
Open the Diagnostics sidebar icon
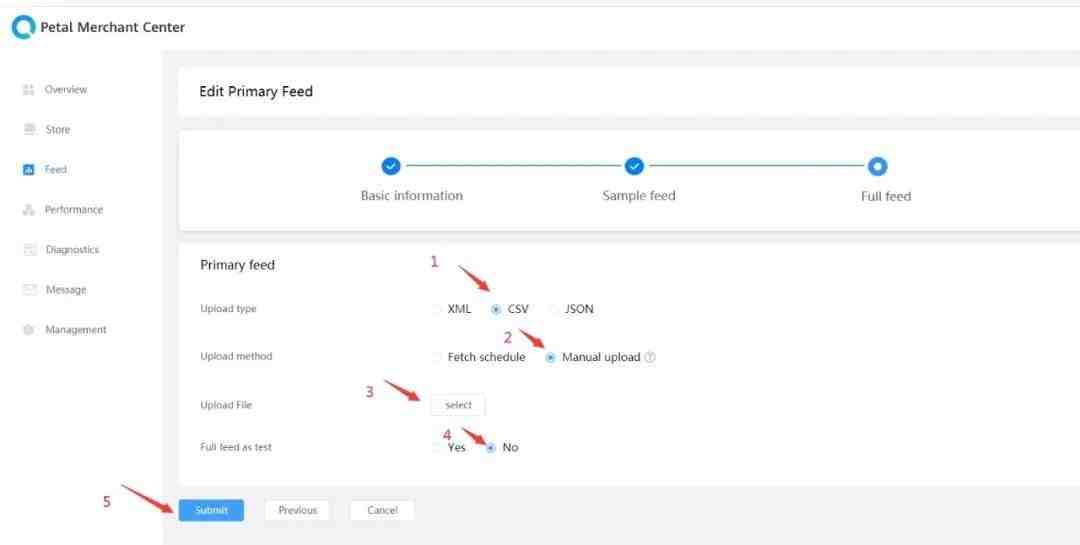coord(30,249)
